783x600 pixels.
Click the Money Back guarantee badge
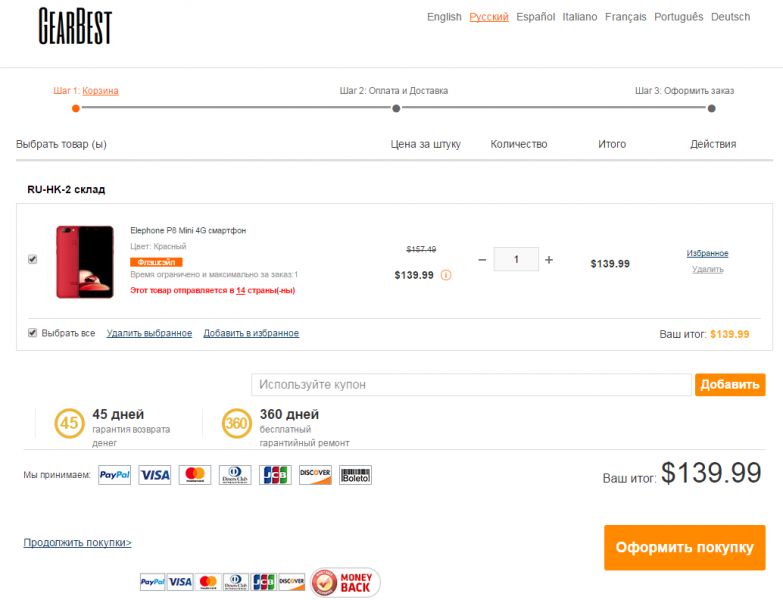point(345,583)
